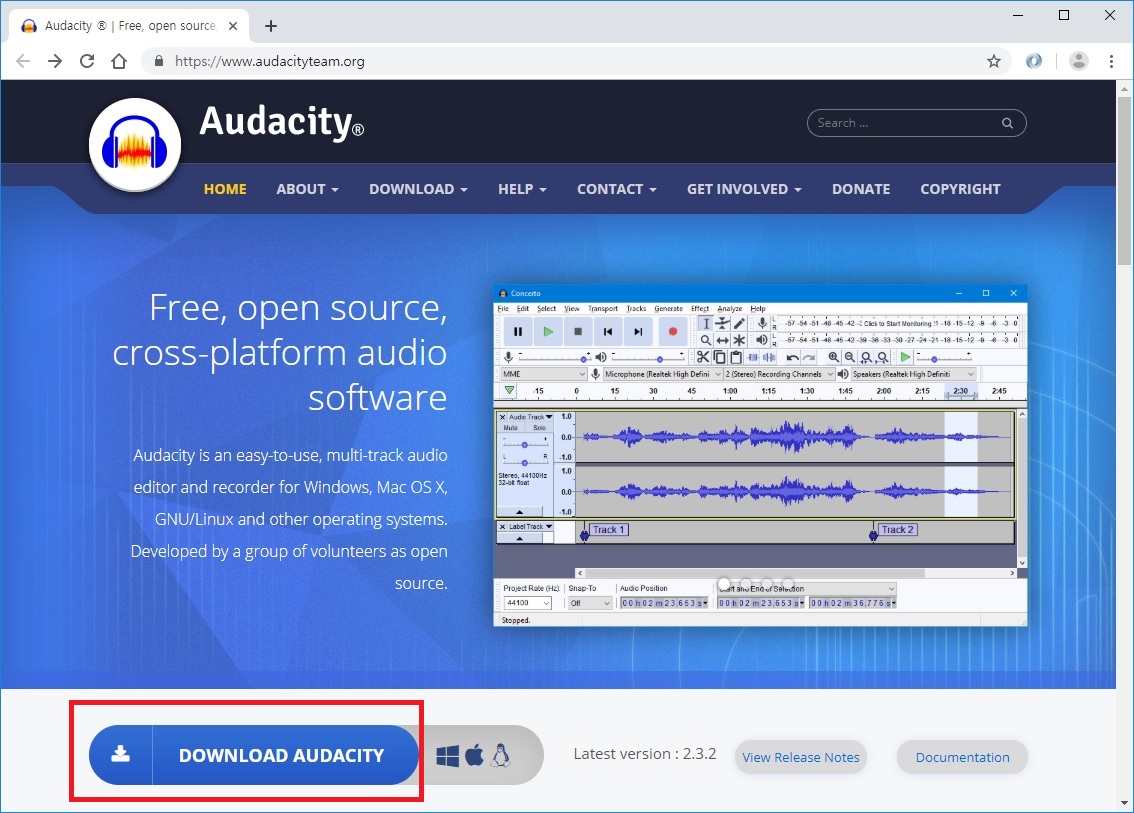Viewport: 1134px width, 813px height.
Task: Close the Audacity browser tab
Action: pos(233,26)
